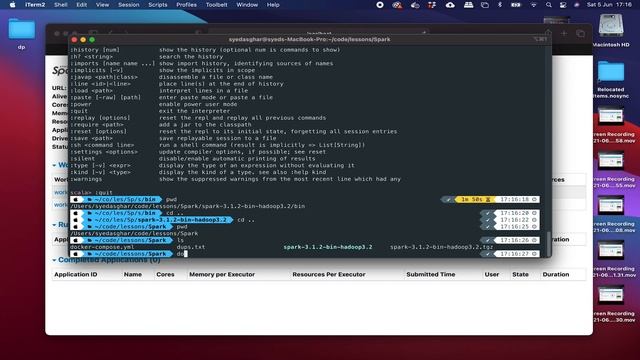This screenshot has height=360, width=640.
Task: Click the share icon in browser window
Action: 548,33
